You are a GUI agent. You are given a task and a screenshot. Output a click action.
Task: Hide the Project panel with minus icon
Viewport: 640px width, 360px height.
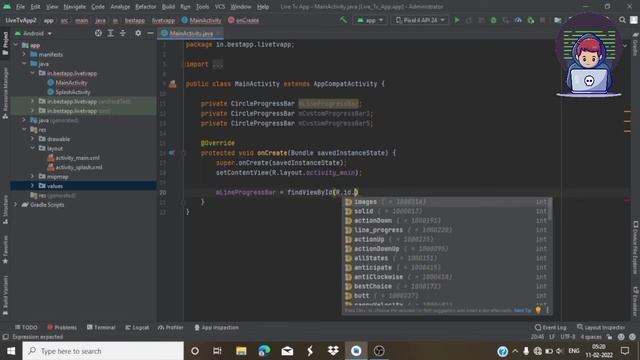(x=150, y=33)
